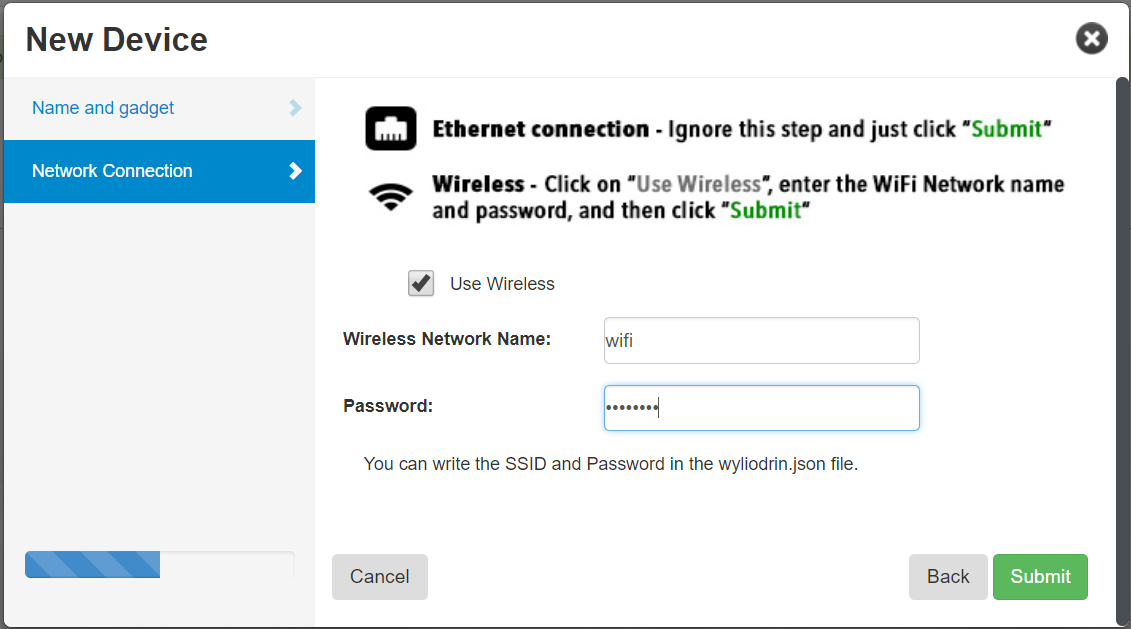
Task: Click into the Password field
Action: pyautogui.click(x=761, y=408)
